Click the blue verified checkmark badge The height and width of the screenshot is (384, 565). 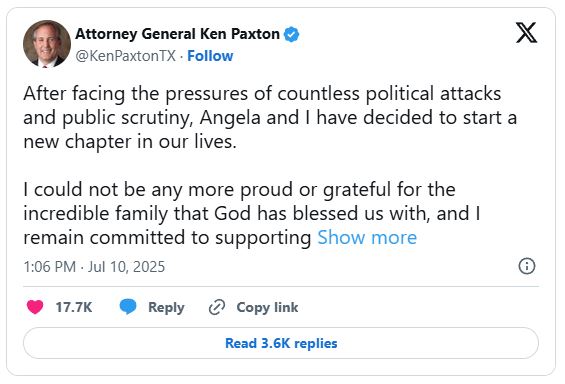[x=291, y=35]
